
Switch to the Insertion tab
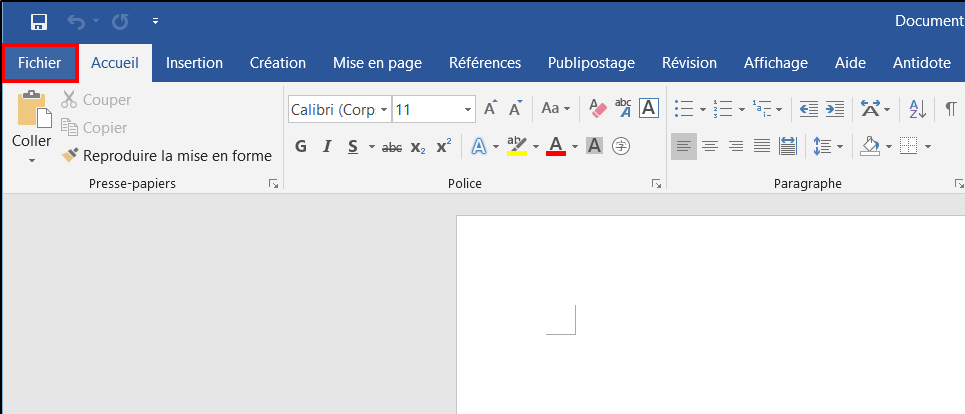pyautogui.click(x=194, y=63)
